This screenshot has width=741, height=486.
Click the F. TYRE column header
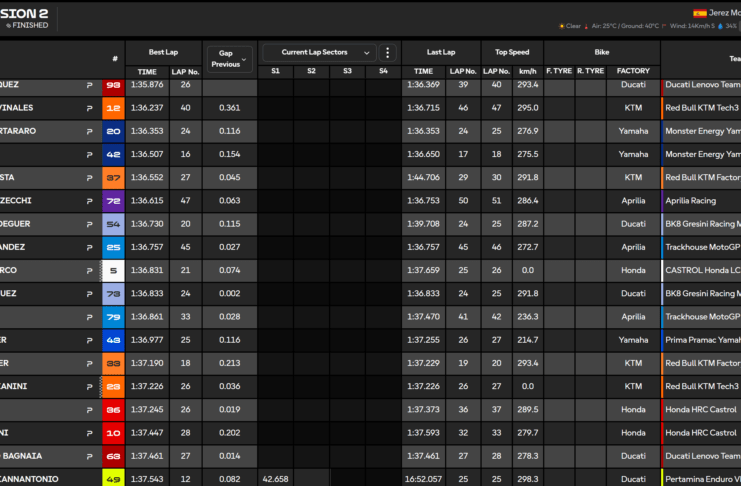[x=558, y=72]
